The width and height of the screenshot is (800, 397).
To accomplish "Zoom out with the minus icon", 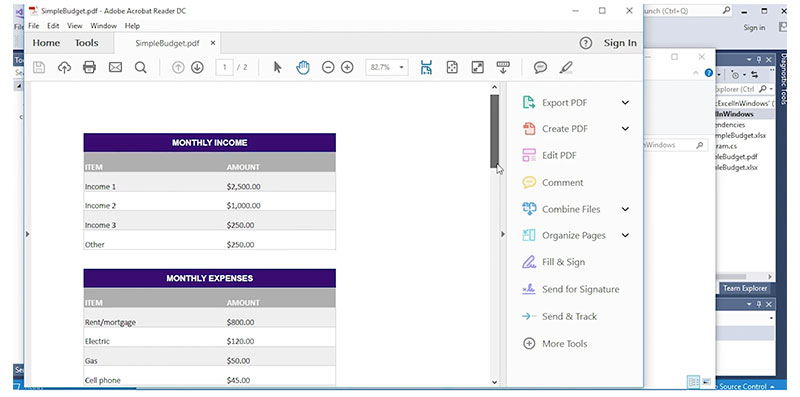I will pyautogui.click(x=328, y=67).
